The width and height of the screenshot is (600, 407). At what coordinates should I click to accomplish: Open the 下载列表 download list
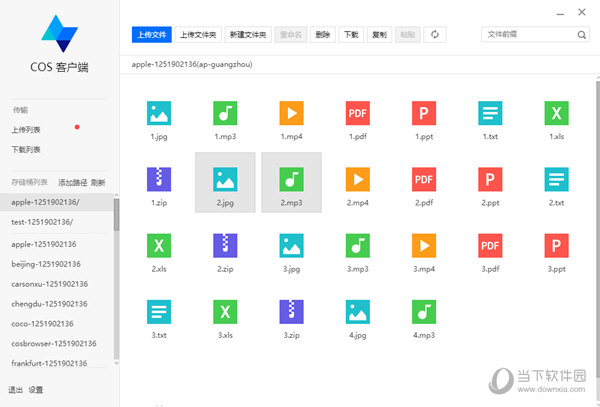pos(26,150)
